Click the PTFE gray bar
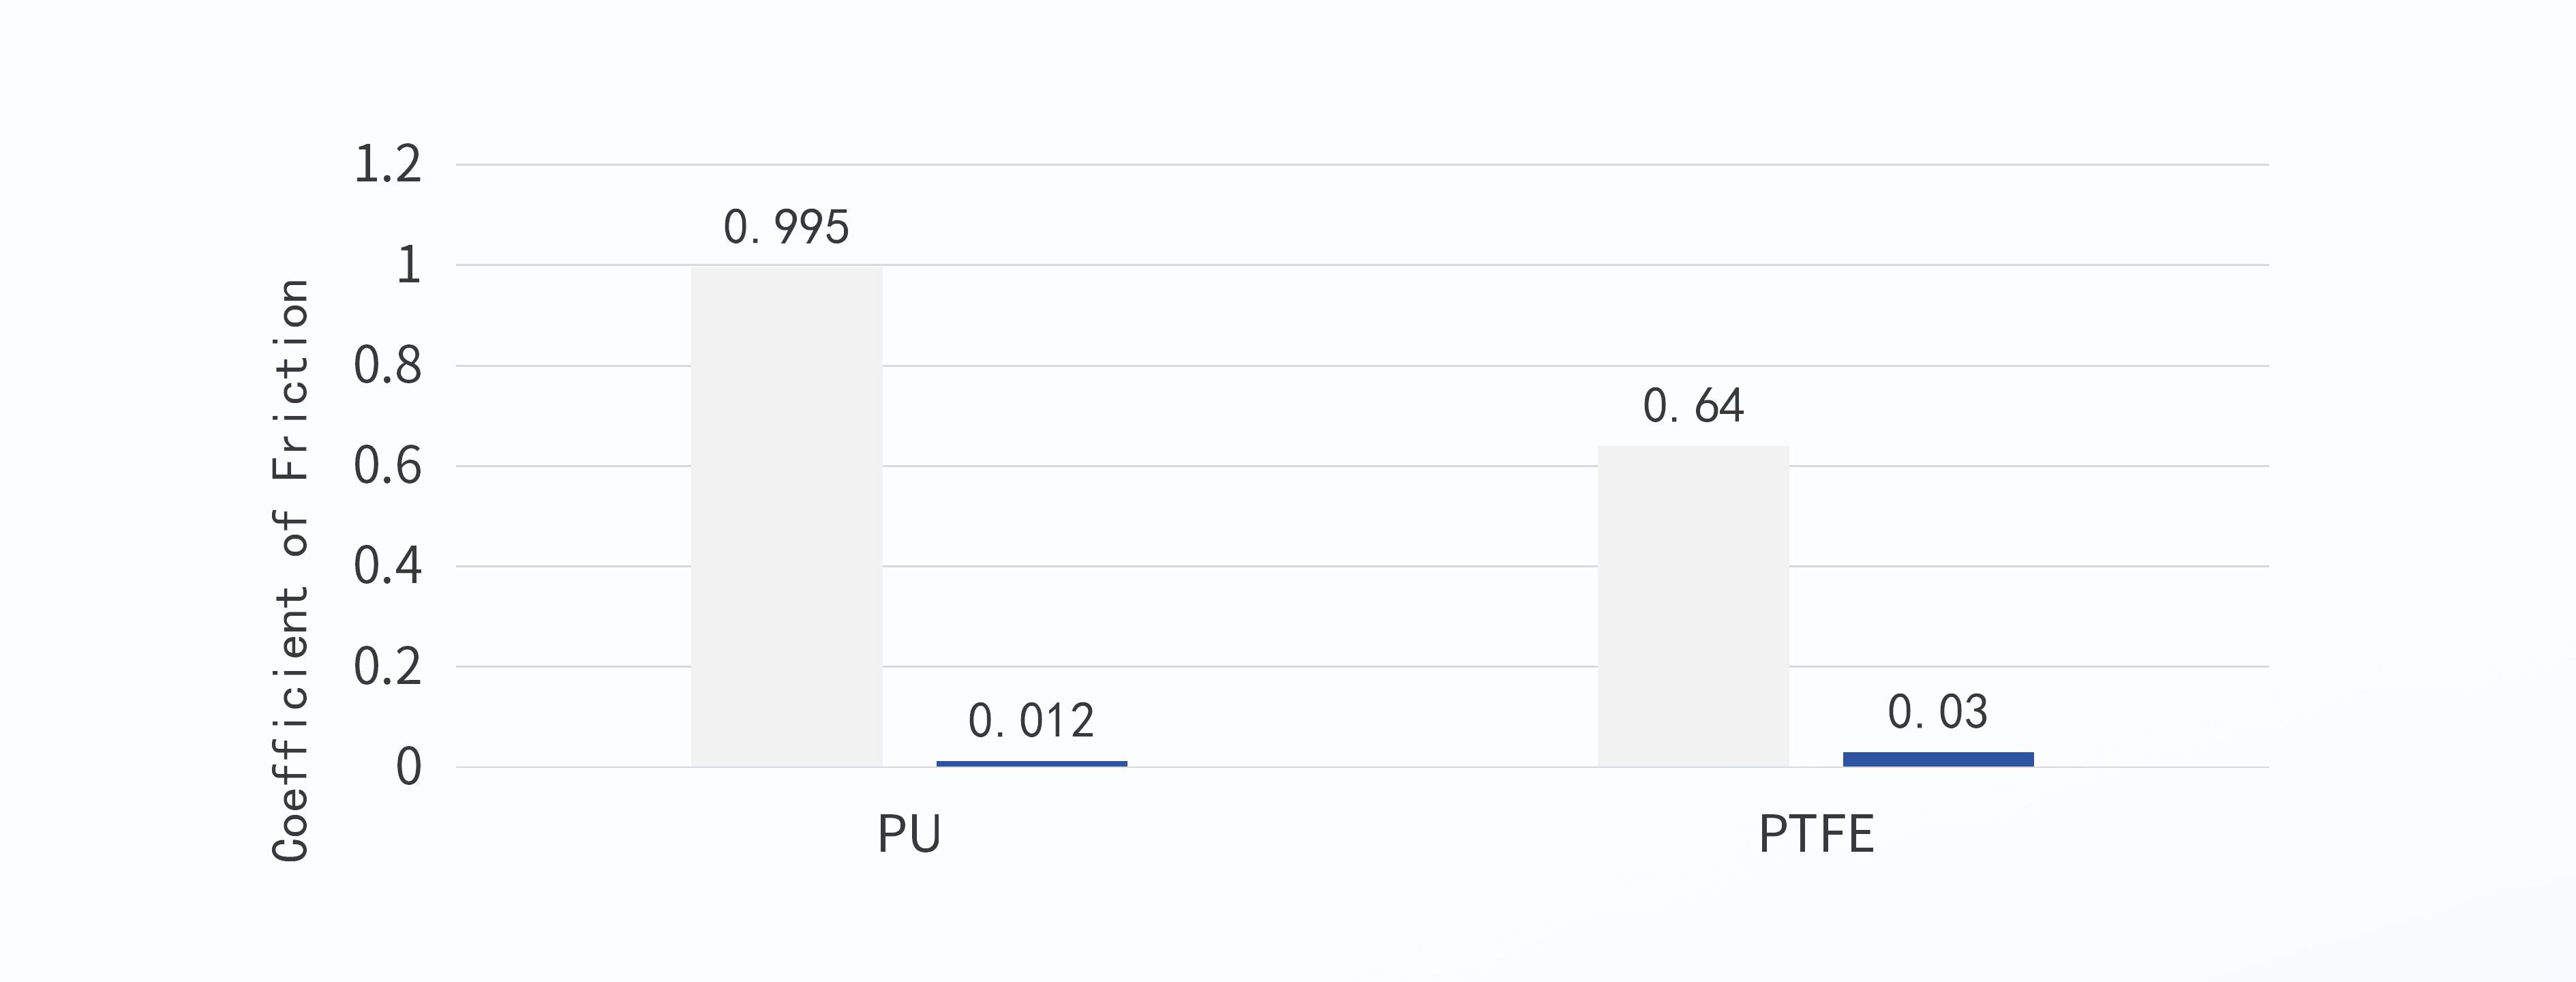This screenshot has height=982, width=2576. (1693, 606)
